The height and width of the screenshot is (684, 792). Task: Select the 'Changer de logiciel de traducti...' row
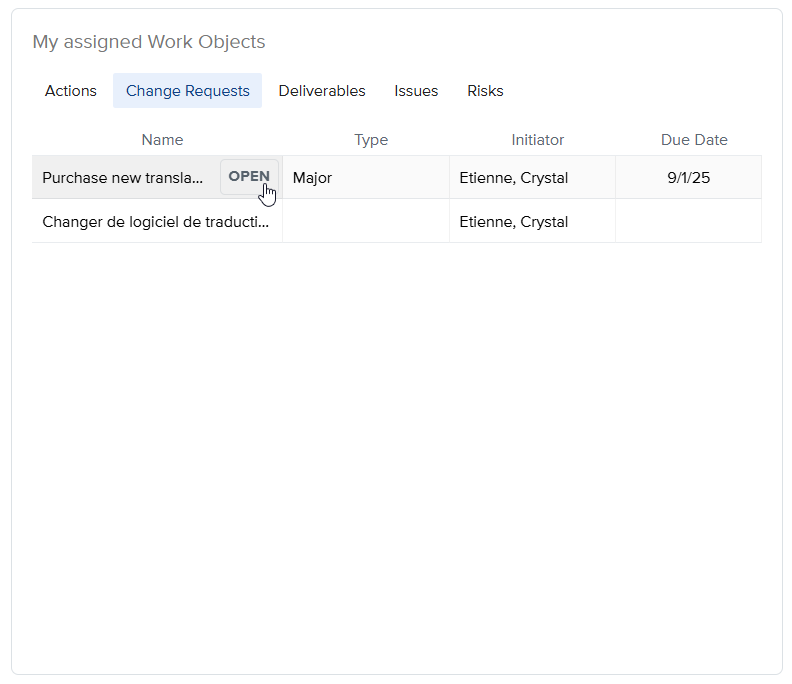pyautogui.click(x=156, y=222)
